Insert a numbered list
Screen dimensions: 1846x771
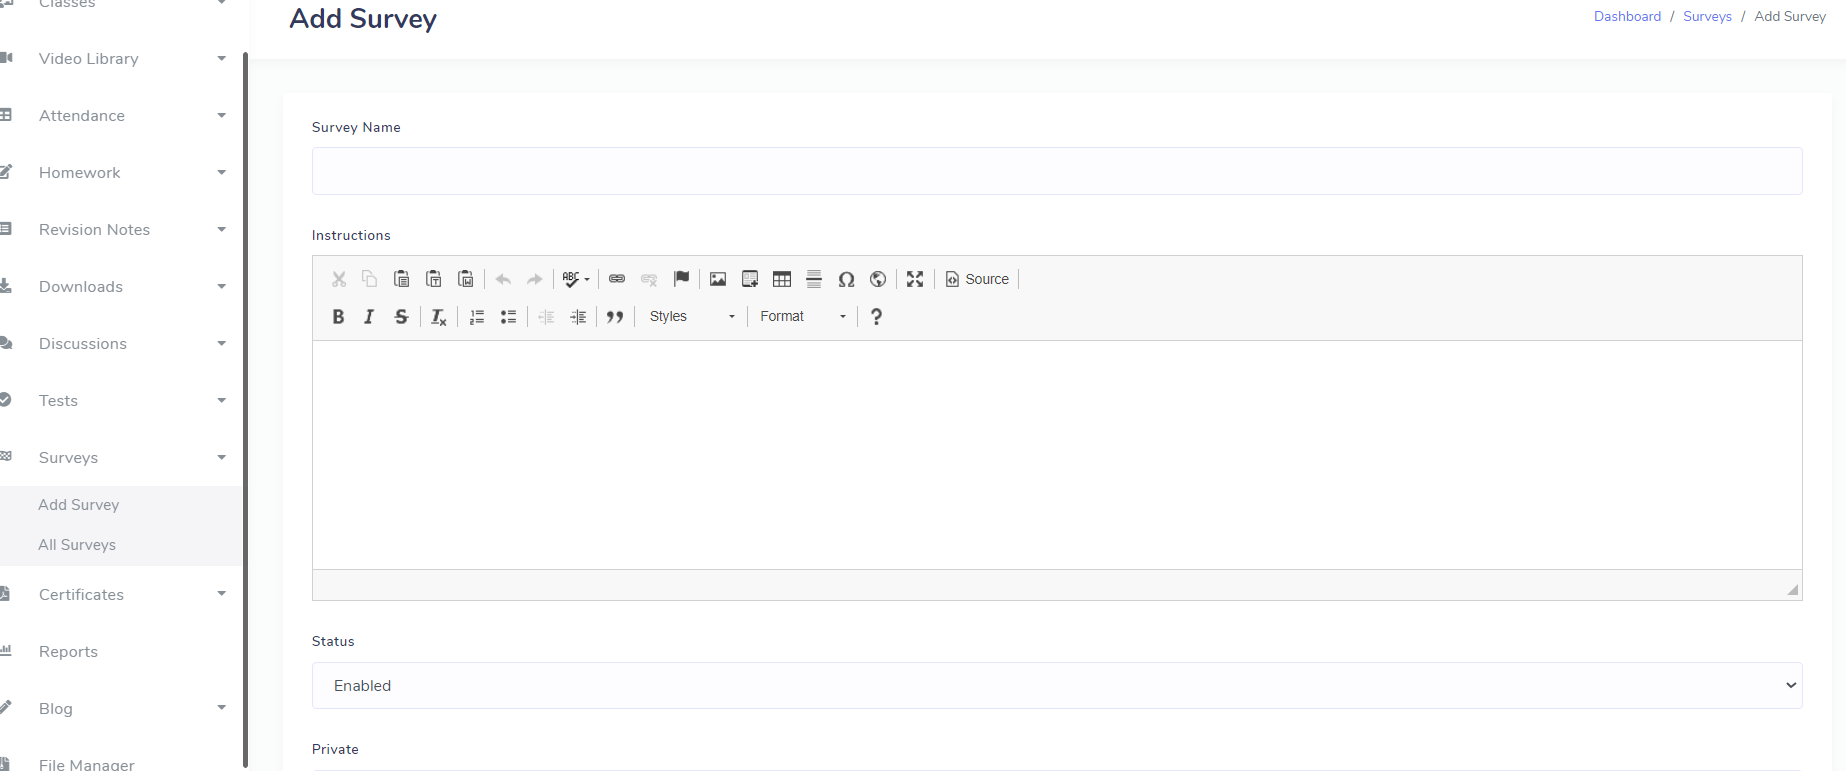(x=477, y=317)
